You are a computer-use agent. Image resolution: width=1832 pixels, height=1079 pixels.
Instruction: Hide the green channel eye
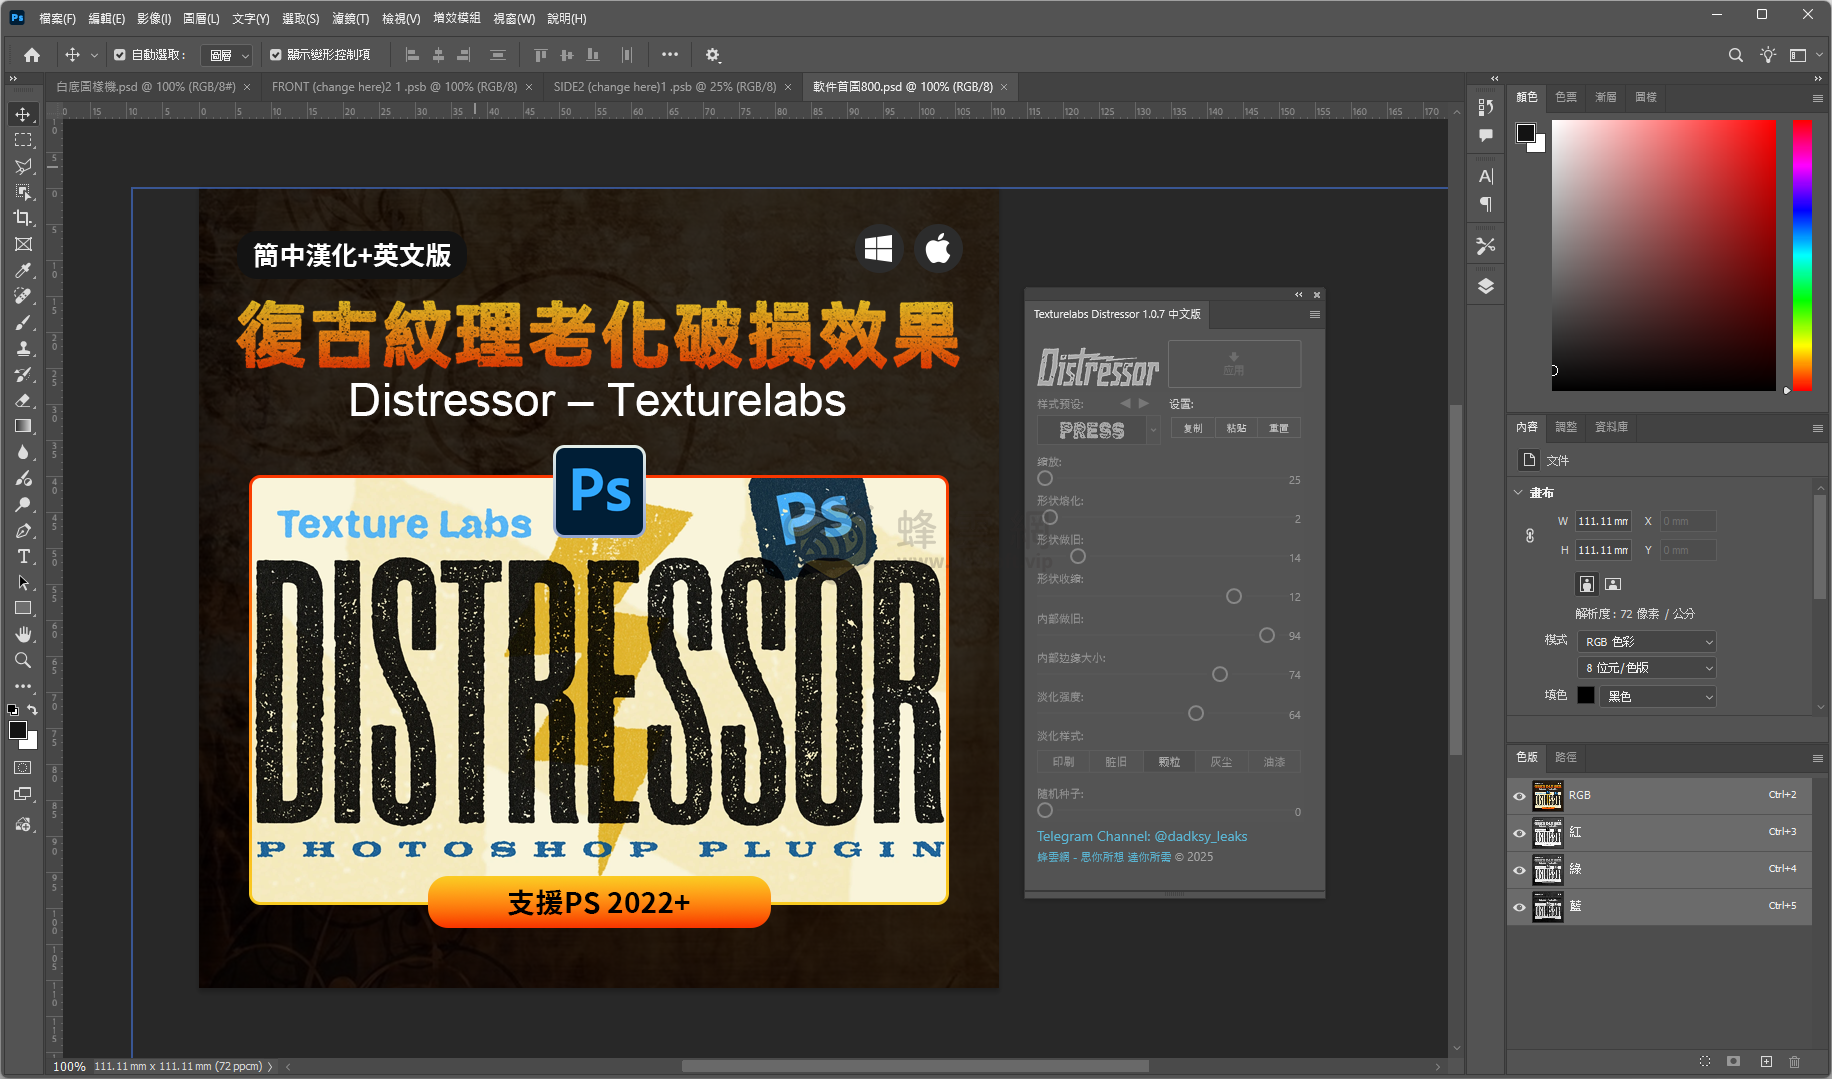pyautogui.click(x=1519, y=870)
